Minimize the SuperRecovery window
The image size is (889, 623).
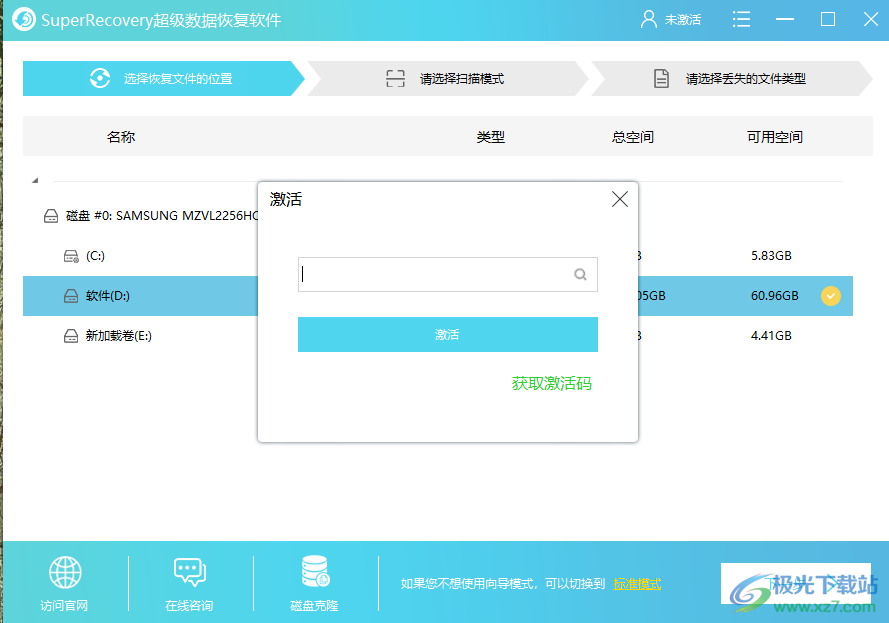point(785,19)
